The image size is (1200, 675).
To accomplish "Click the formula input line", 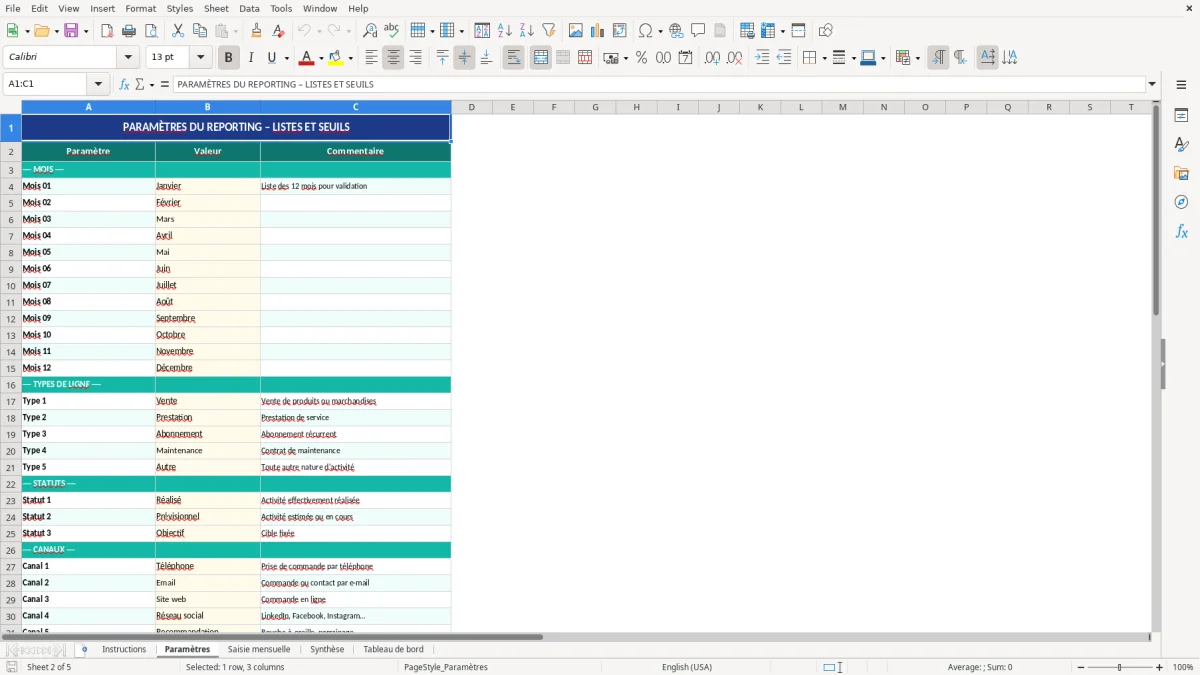I will 658,84.
